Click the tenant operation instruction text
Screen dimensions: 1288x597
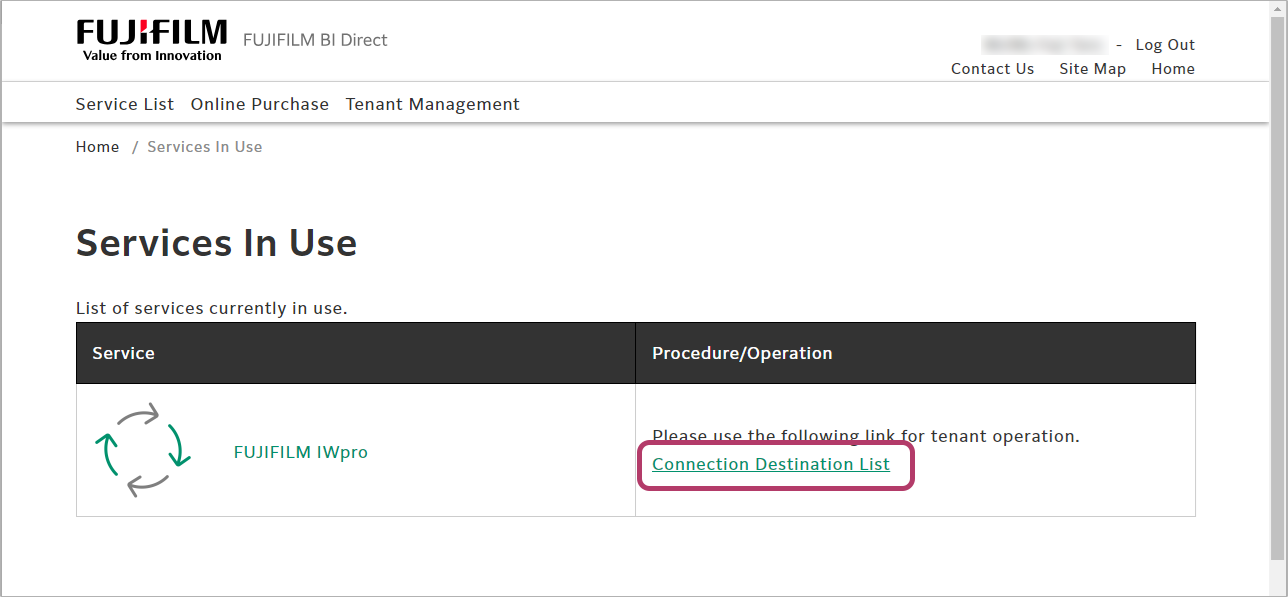click(x=865, y=436)
